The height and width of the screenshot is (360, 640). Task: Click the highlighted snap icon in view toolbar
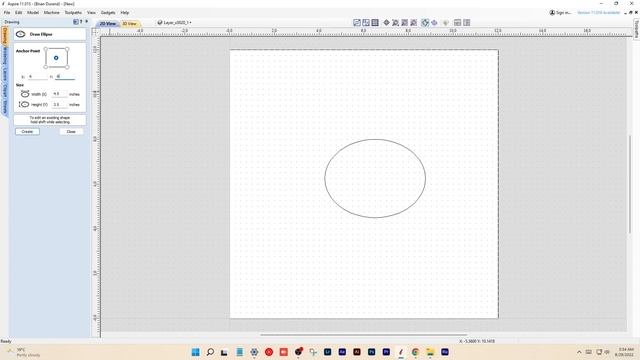(425, 23)
